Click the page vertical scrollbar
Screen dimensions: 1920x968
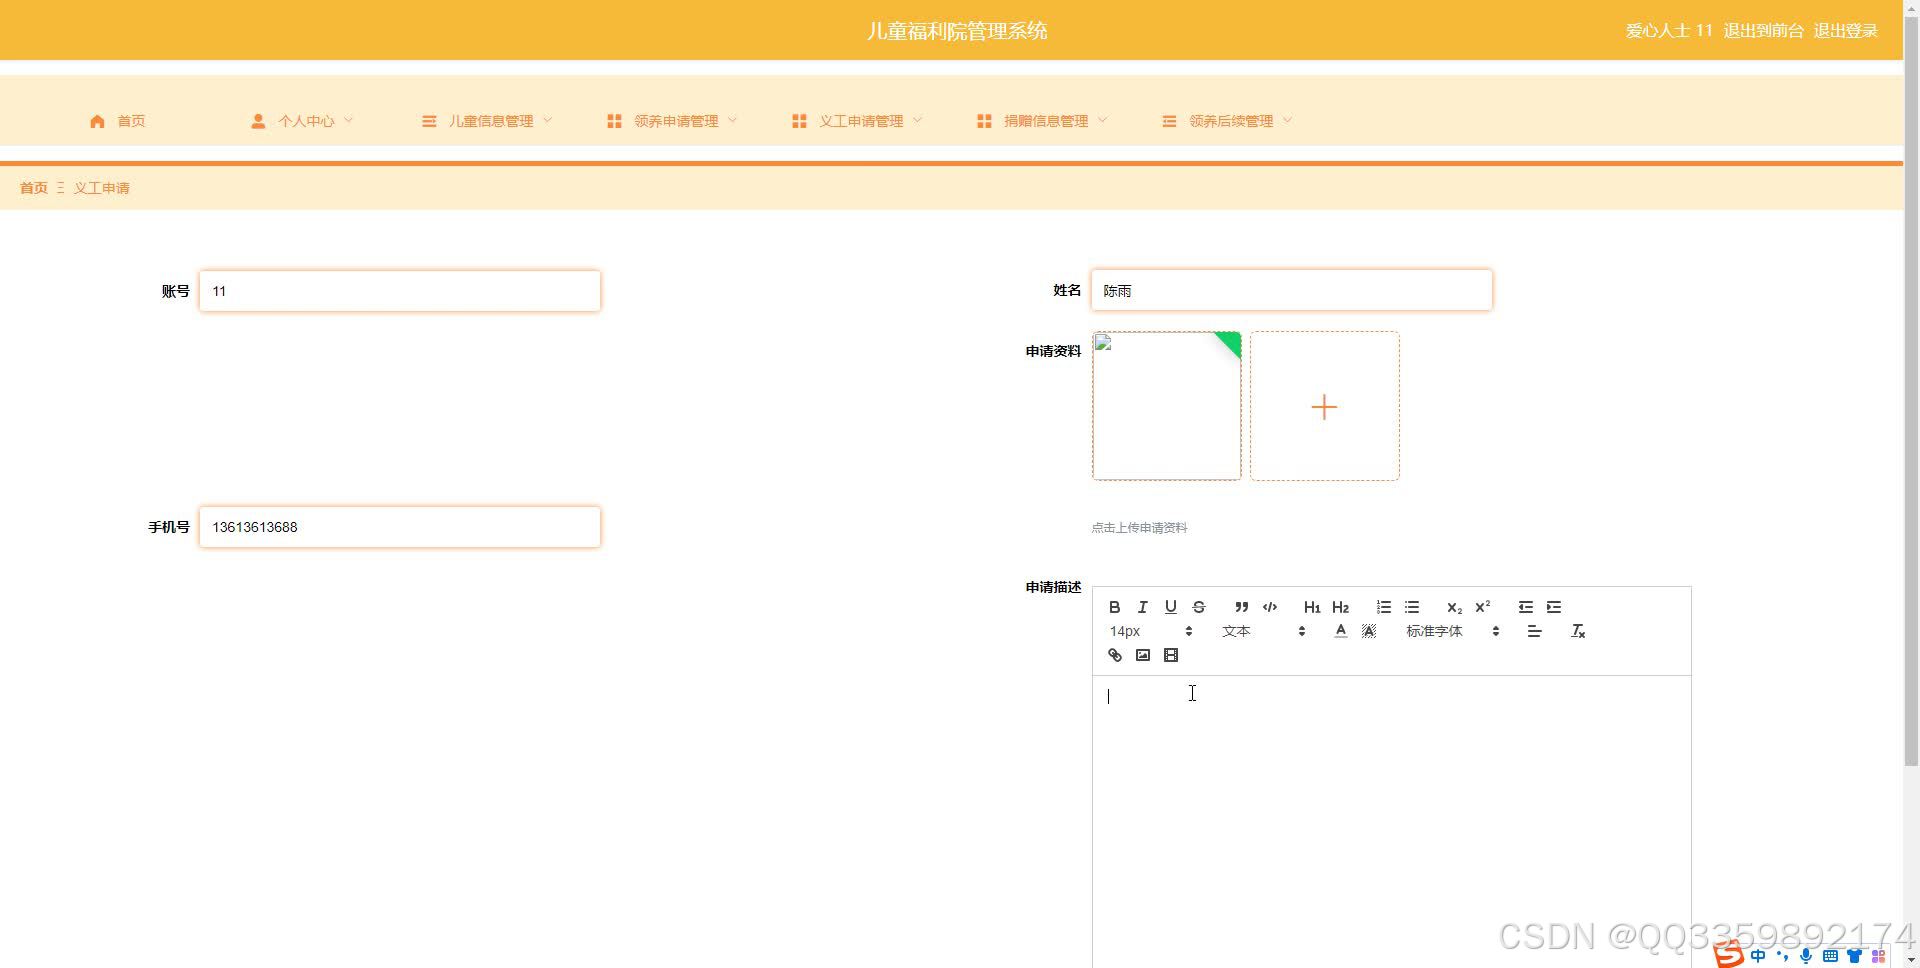tap(1911, 390)
